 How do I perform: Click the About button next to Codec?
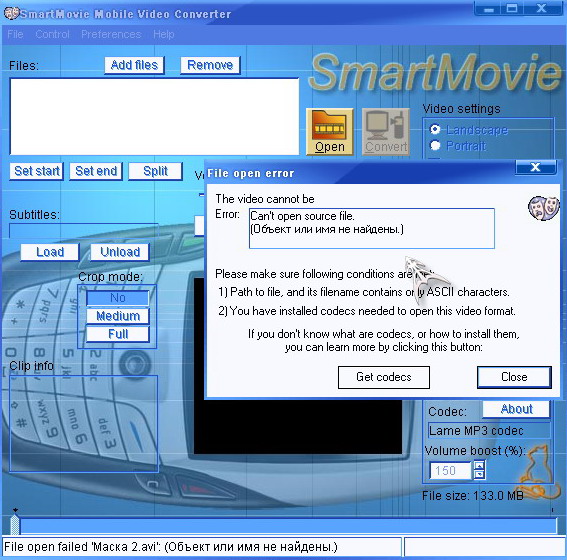[x=516, y=409]
